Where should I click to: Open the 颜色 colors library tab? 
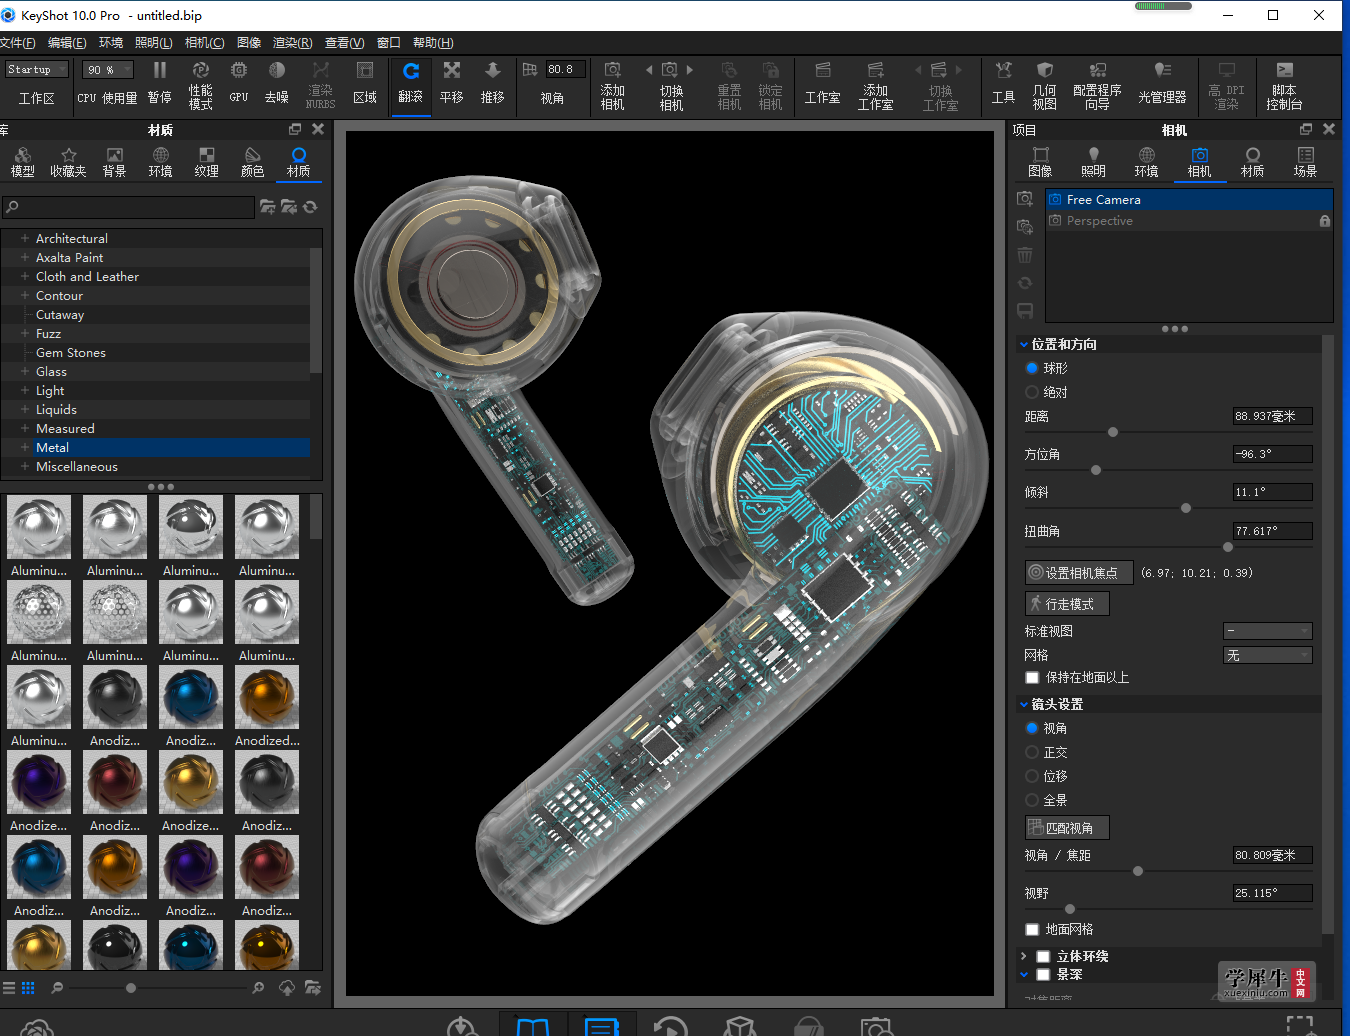253,162
